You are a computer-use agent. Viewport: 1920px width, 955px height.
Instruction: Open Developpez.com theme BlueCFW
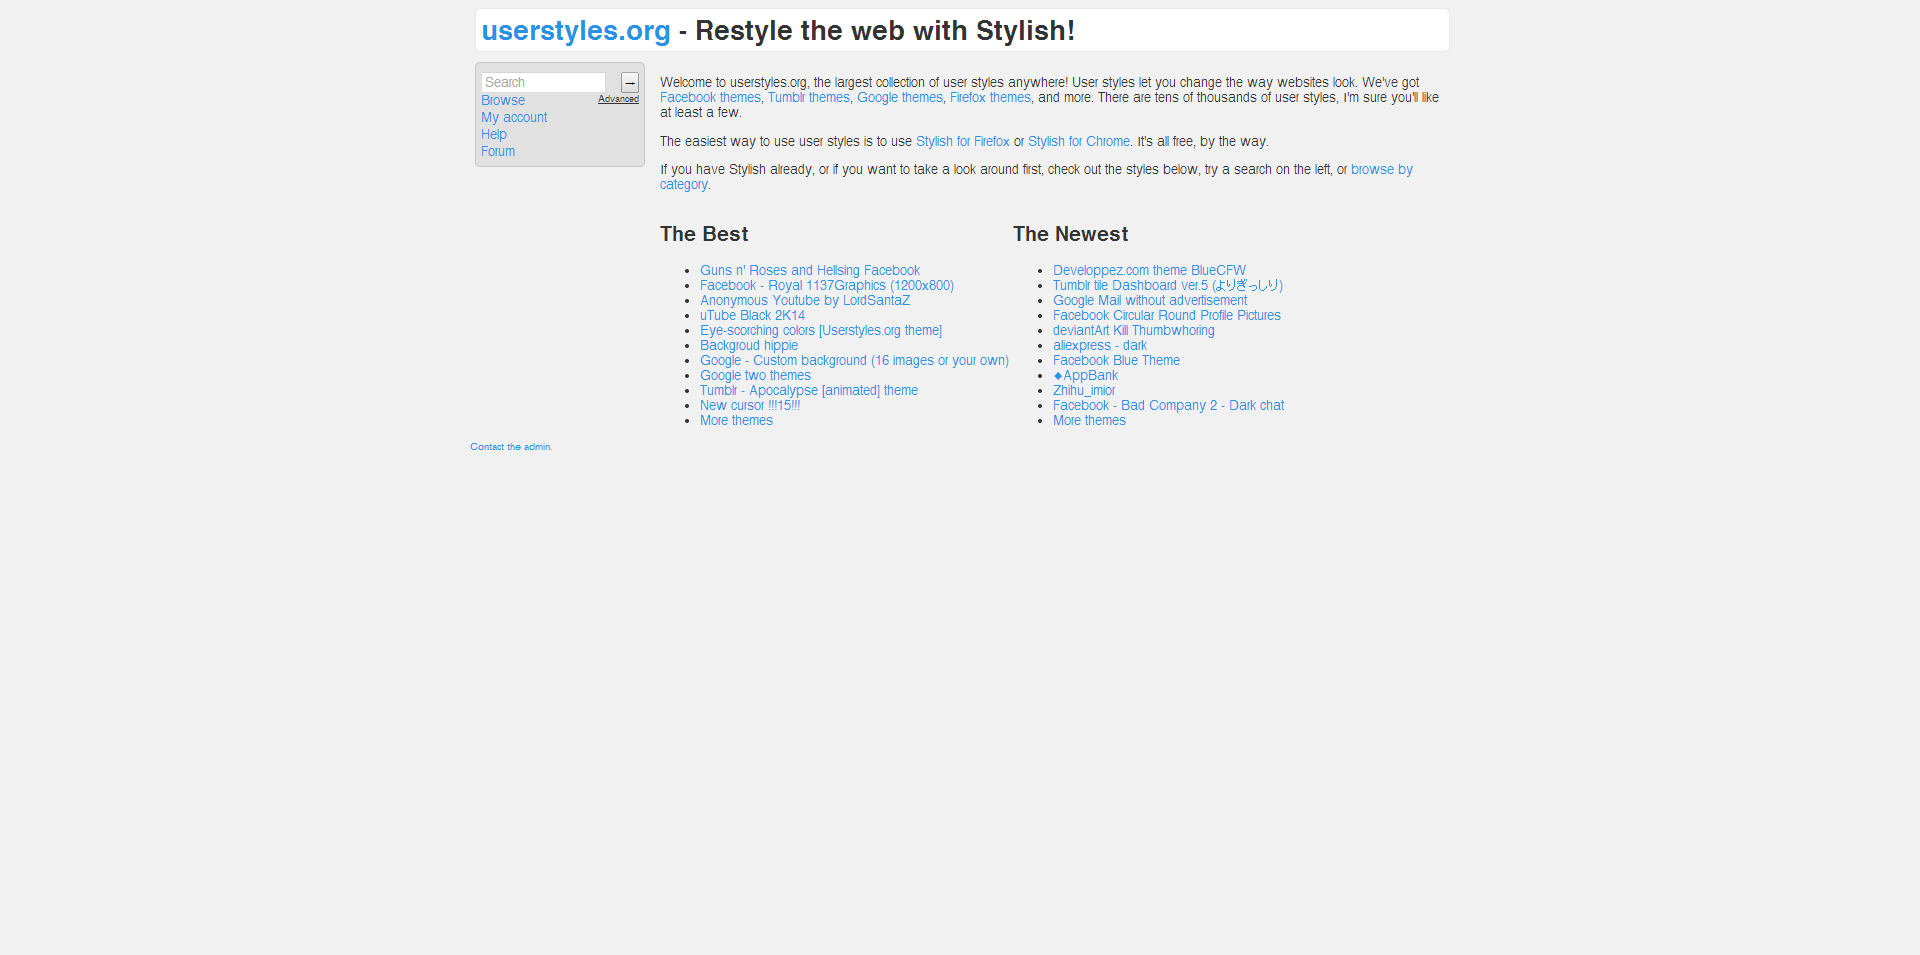tap(1149, 270)
